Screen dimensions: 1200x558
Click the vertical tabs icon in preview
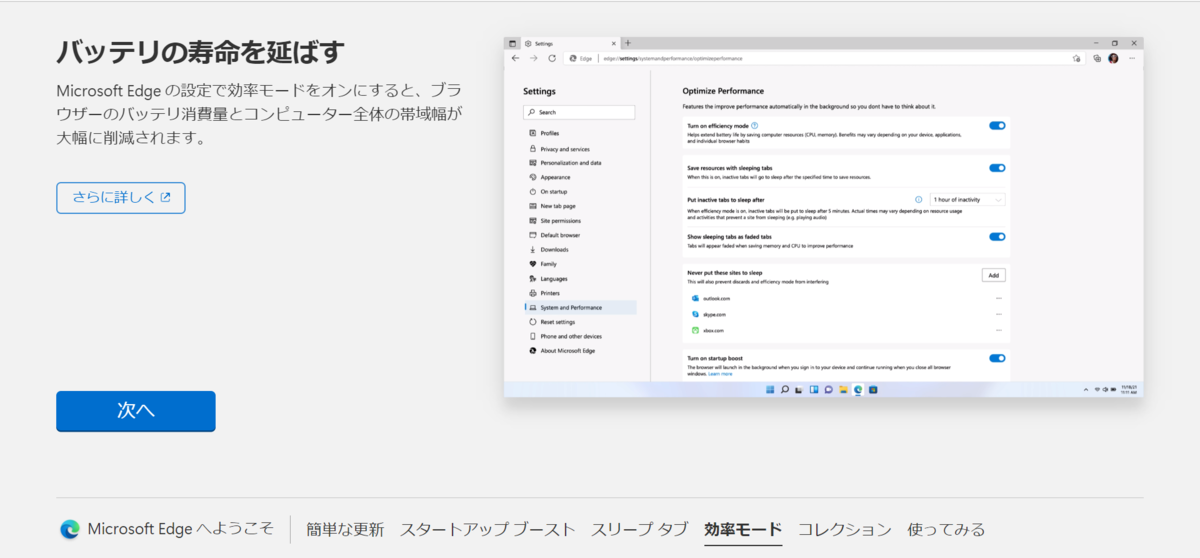click(x=512, y=44)
